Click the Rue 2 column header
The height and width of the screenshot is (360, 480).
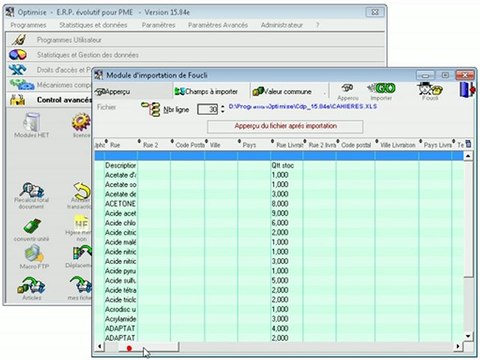[x=154, y=145]
